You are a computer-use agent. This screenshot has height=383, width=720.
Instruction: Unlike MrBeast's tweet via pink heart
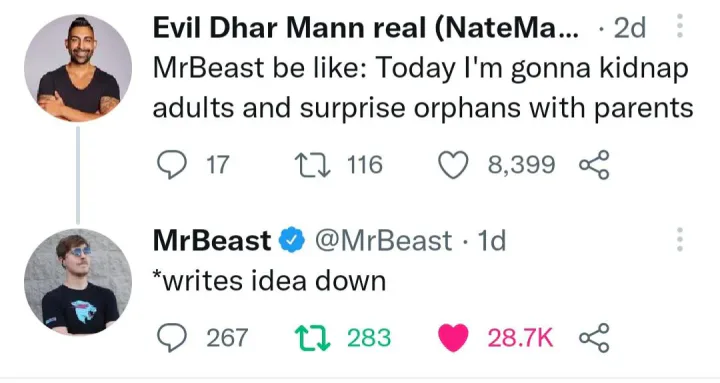(x=453, y=338)
